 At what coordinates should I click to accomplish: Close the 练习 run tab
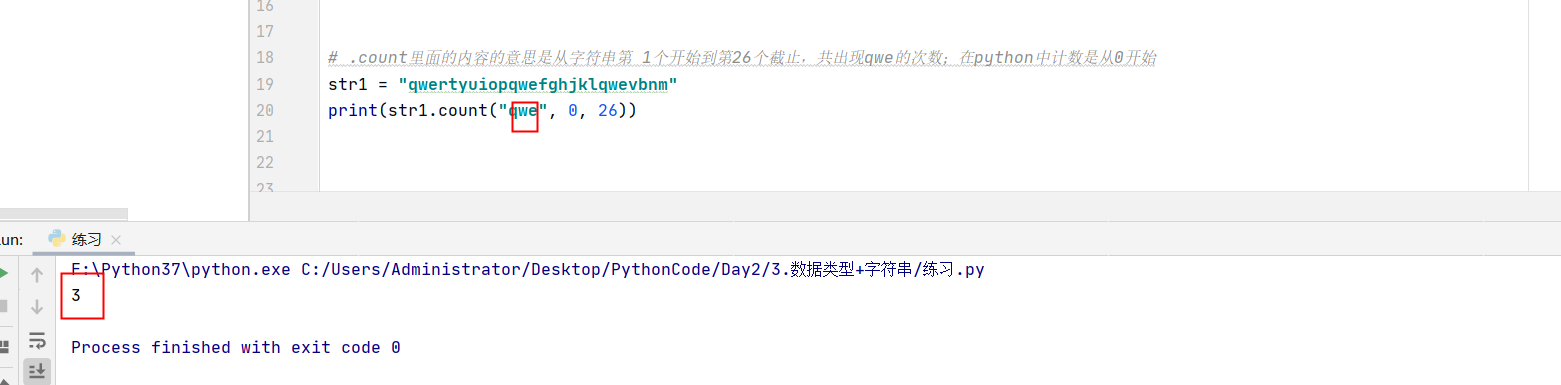click(x=116, y=241)
